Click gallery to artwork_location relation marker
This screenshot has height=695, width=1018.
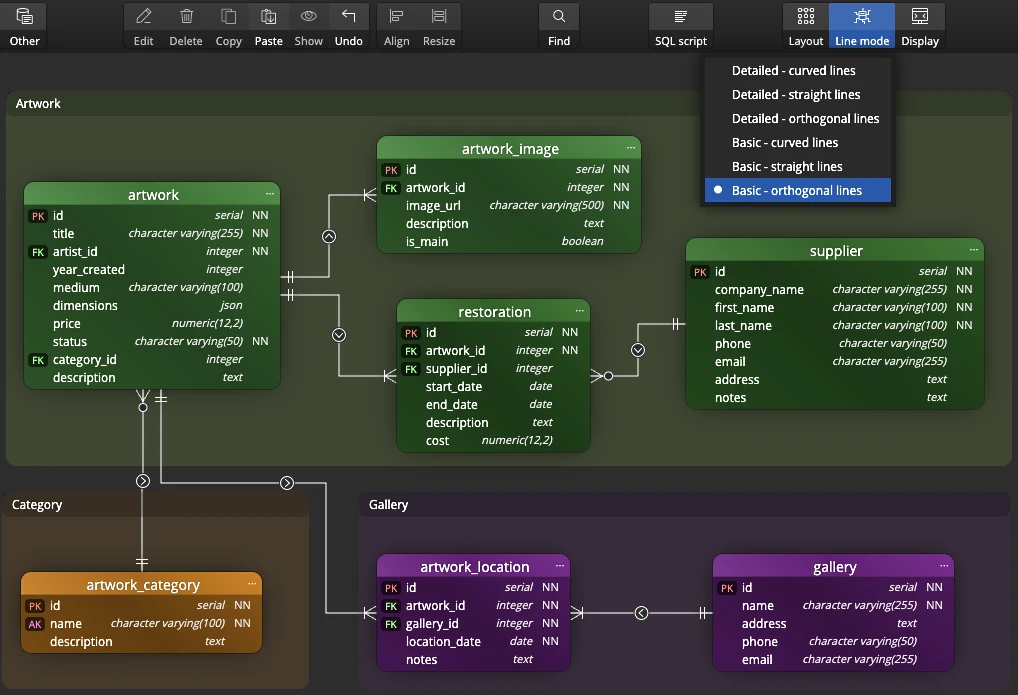click(x=641, y=613)
